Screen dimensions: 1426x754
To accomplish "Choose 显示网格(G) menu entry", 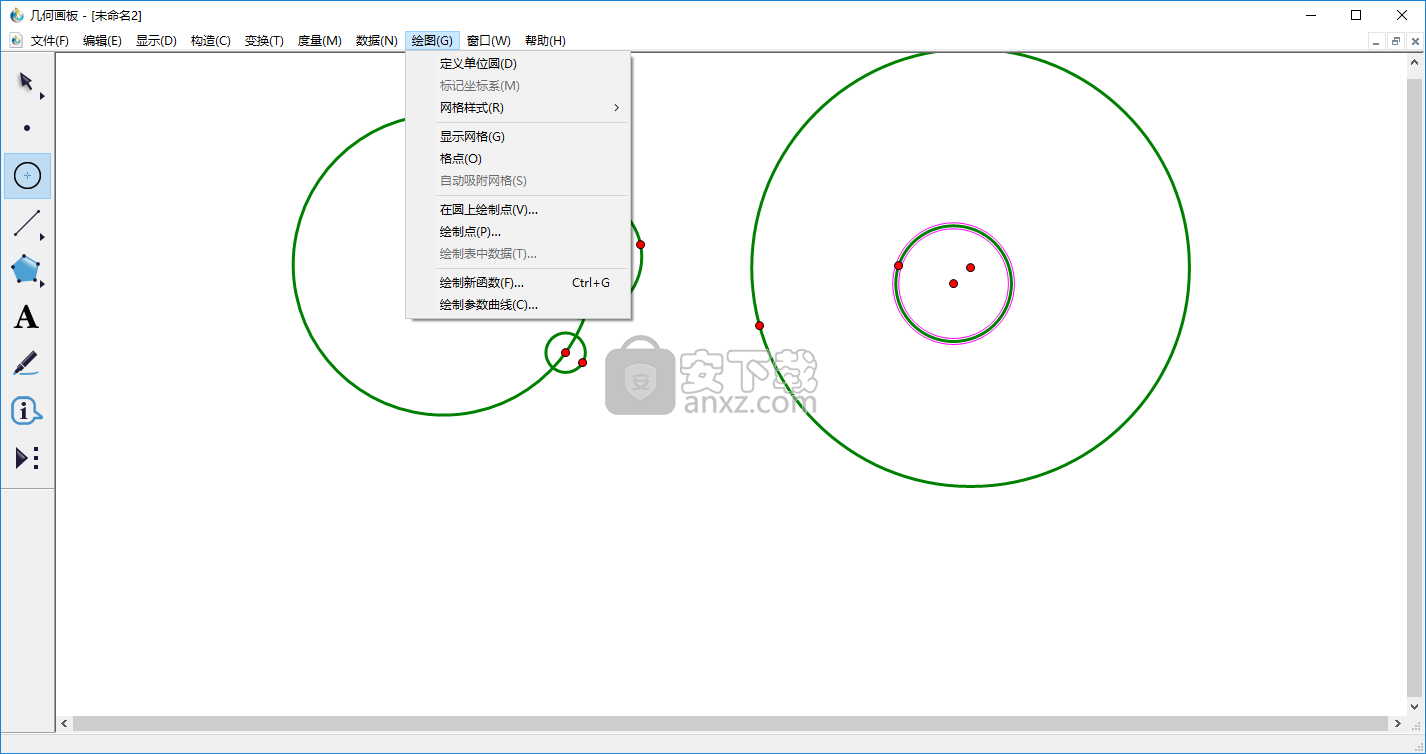I will pos(518,137).
